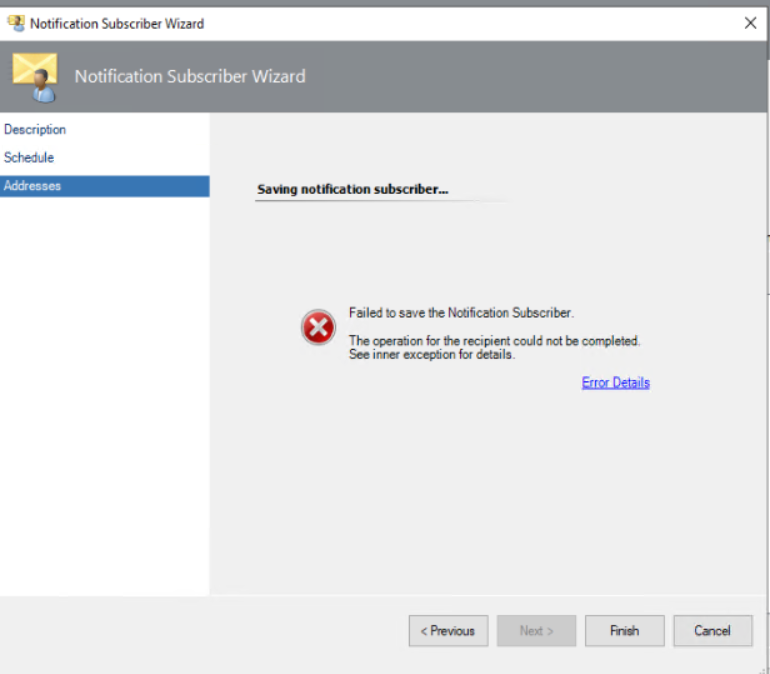The height and width of the screenshot is (674, 770).
Task: Click the banner 'Notification Subscriber Wizard' title
Action: pos(190,77)
